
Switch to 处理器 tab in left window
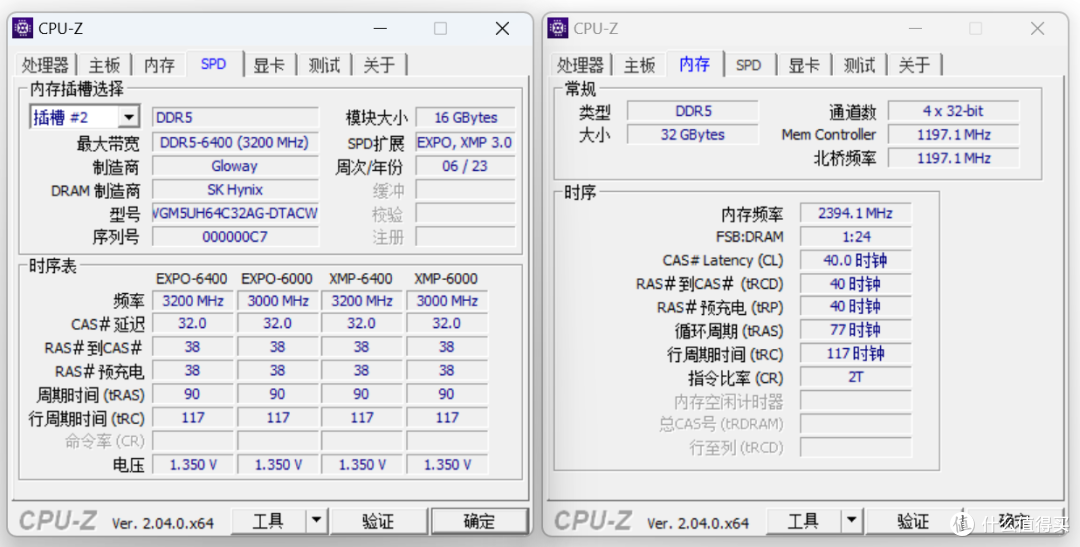[x=45, y=65]
